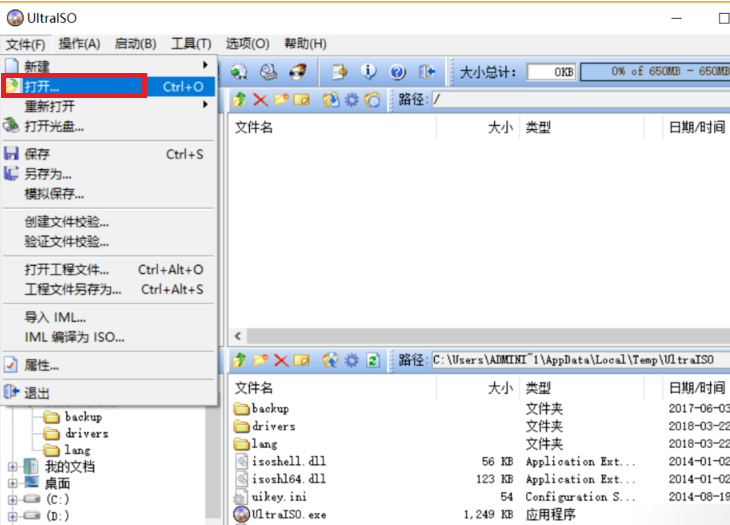Open the 启动(B) menu
This screenshot has width=730, height=525.
point(135,44)
